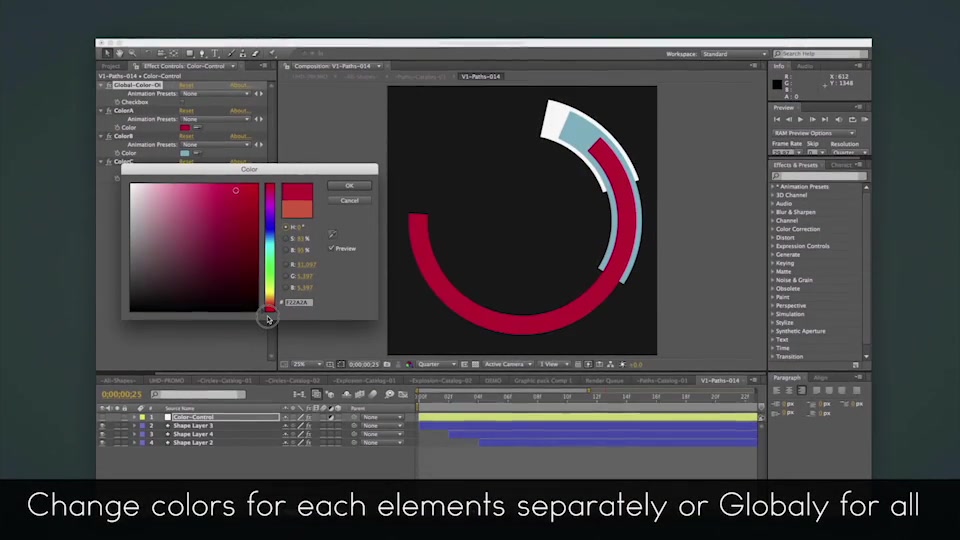Open the Graph Editor in timeline
The height and width of the screenshot is (540, 960).
403,394
